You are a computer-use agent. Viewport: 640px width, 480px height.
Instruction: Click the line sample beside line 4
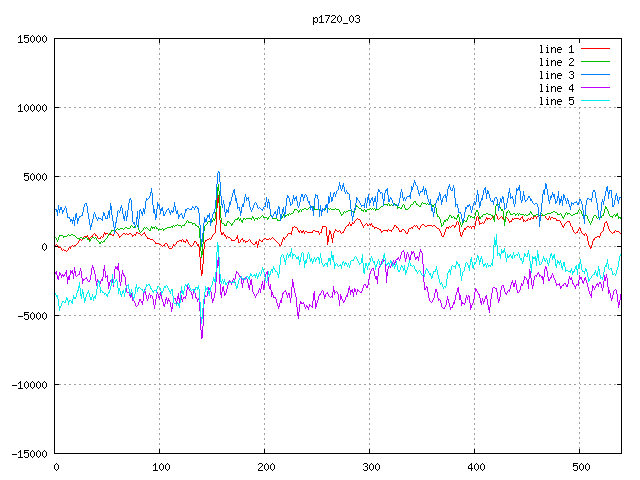coord(595,88)
